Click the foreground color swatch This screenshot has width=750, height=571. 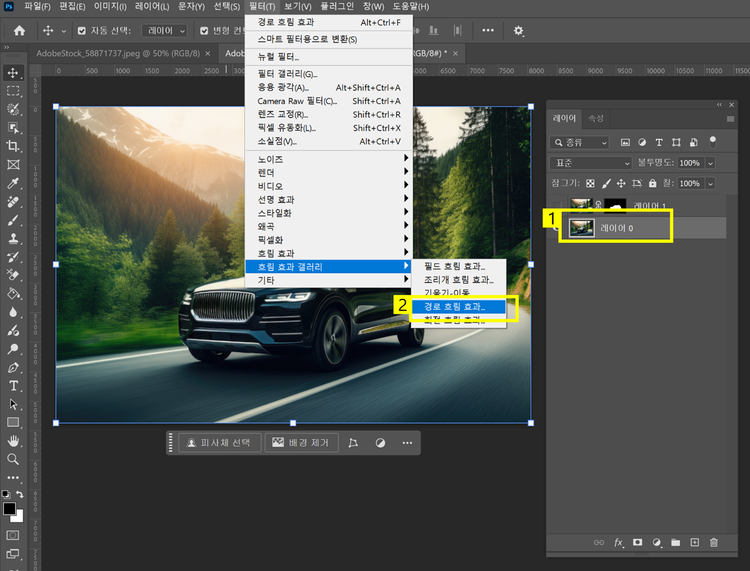tap(9, 509)
